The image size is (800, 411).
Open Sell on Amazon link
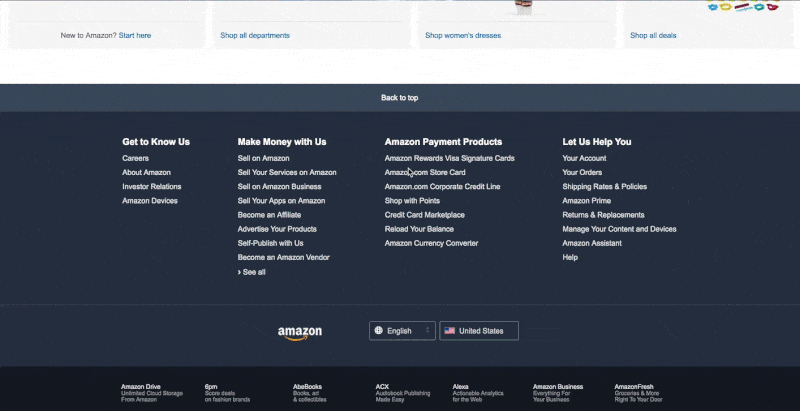pos(263,159)
